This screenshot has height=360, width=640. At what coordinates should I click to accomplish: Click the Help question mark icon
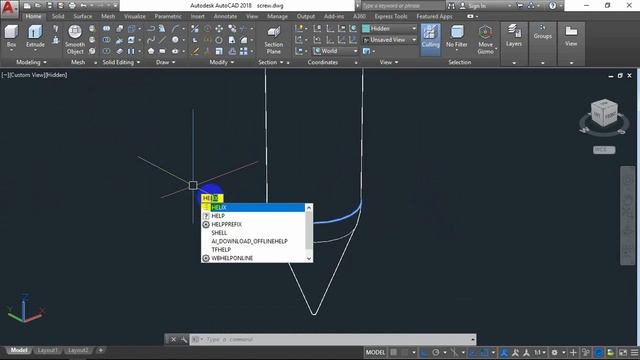(x=552, y=6)
